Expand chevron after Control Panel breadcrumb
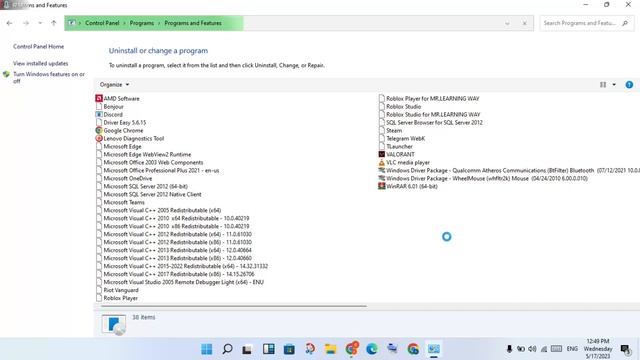The width and height of the screenshot is (640, 360). tap(124, 23)
